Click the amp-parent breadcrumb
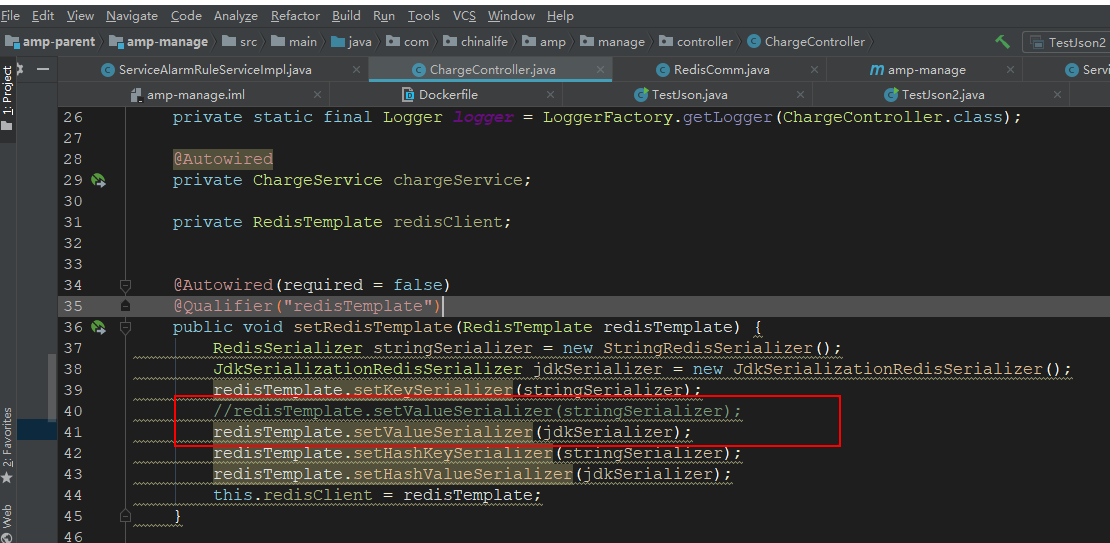Screen dimensions: 1110x543 click(50, 42)
